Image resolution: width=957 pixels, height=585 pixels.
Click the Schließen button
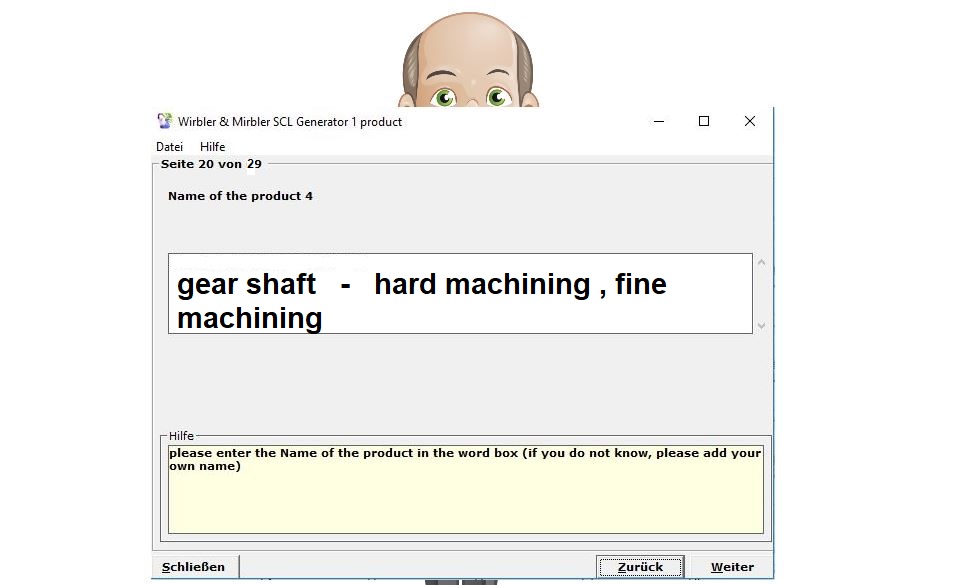tap(194, 567)
